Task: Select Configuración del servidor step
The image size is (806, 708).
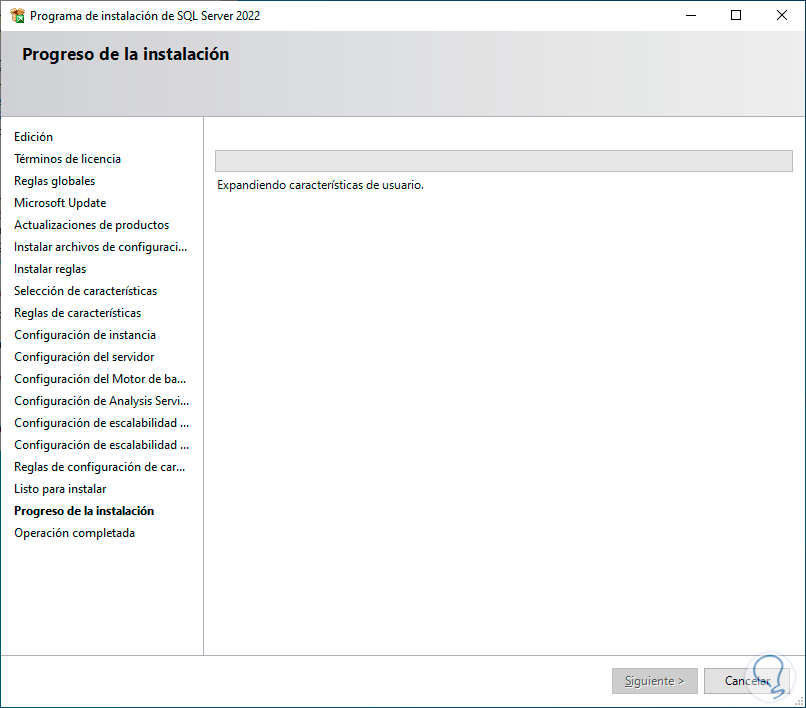Action: pos(84,357)
